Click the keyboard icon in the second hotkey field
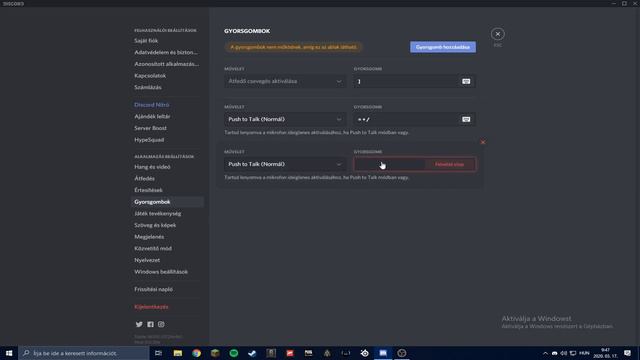640x360 pixels. [x=466, y=119]
